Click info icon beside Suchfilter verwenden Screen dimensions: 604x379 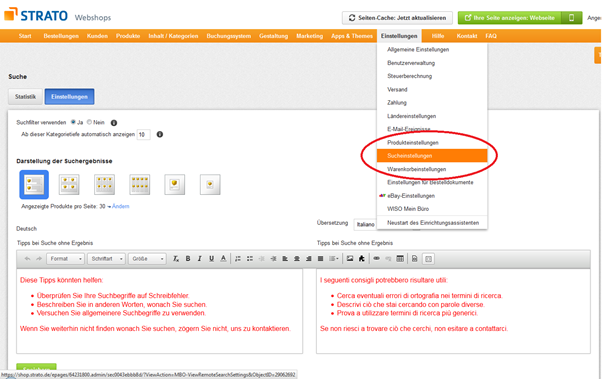pyautogui.click(x=114, y=123)
